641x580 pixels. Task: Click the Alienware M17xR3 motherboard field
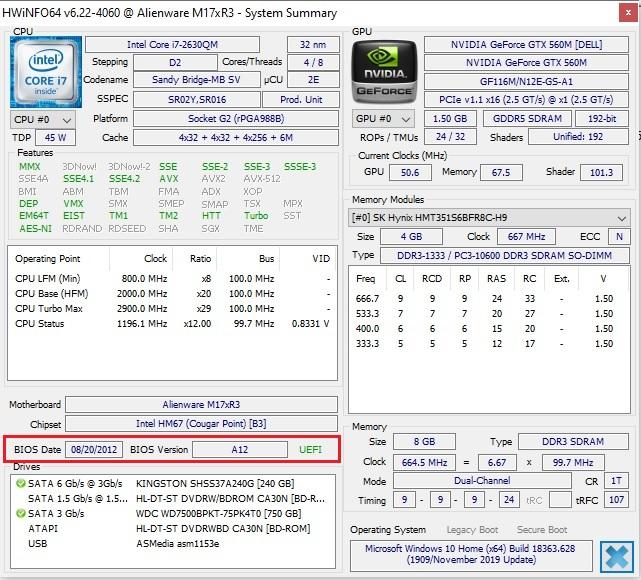(x=201, y=405)
